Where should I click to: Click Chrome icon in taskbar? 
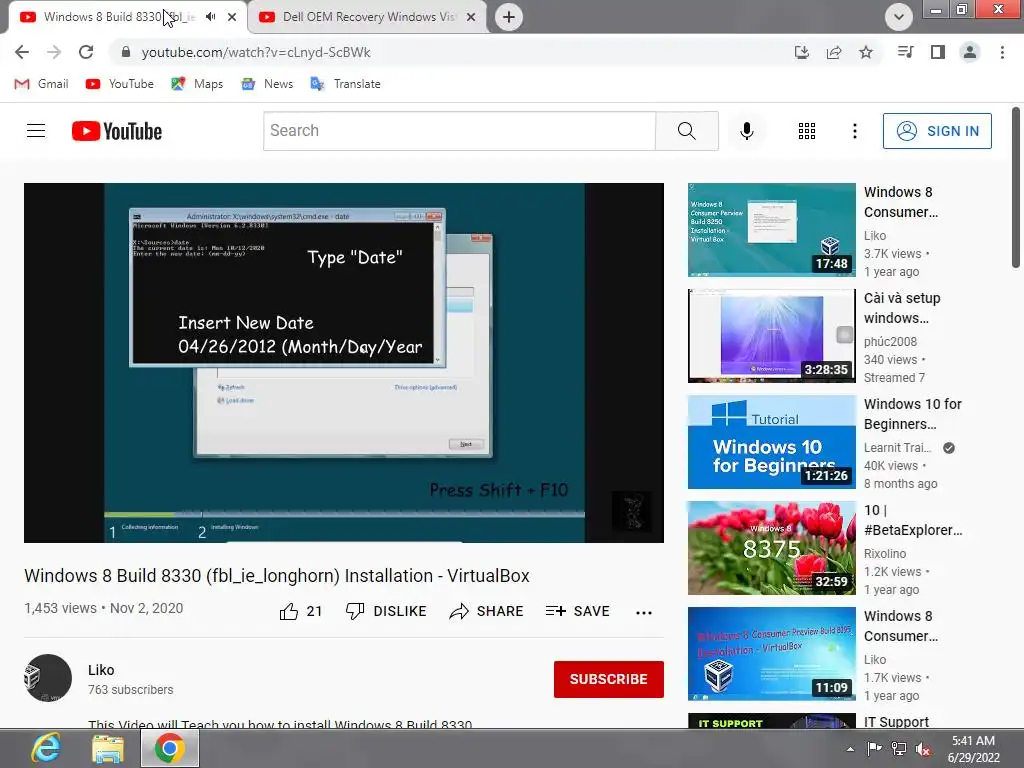click(169, 748)
